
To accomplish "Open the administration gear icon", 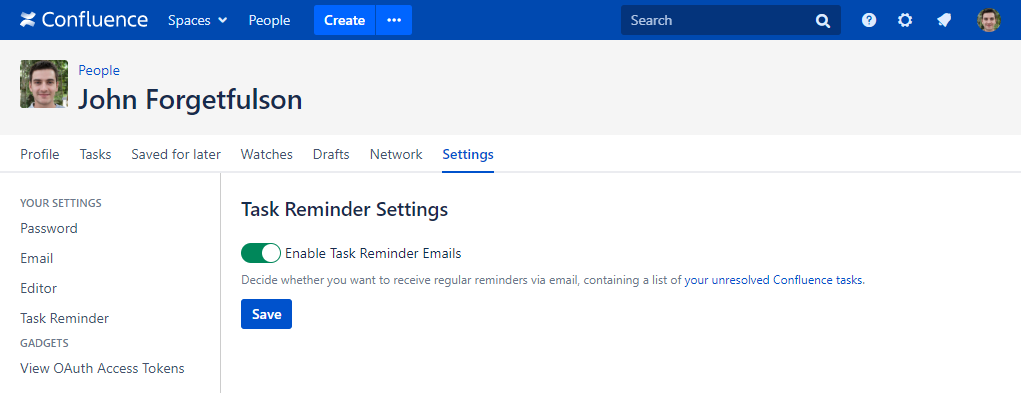I will (x=905, y=20).
